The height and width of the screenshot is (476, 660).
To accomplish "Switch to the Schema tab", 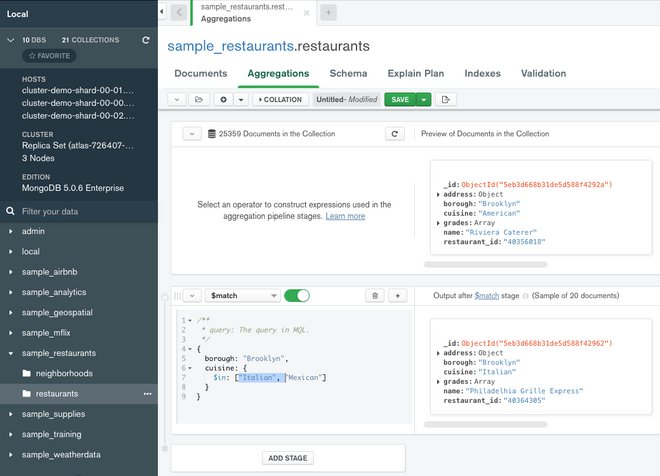I will coord(348,73).
